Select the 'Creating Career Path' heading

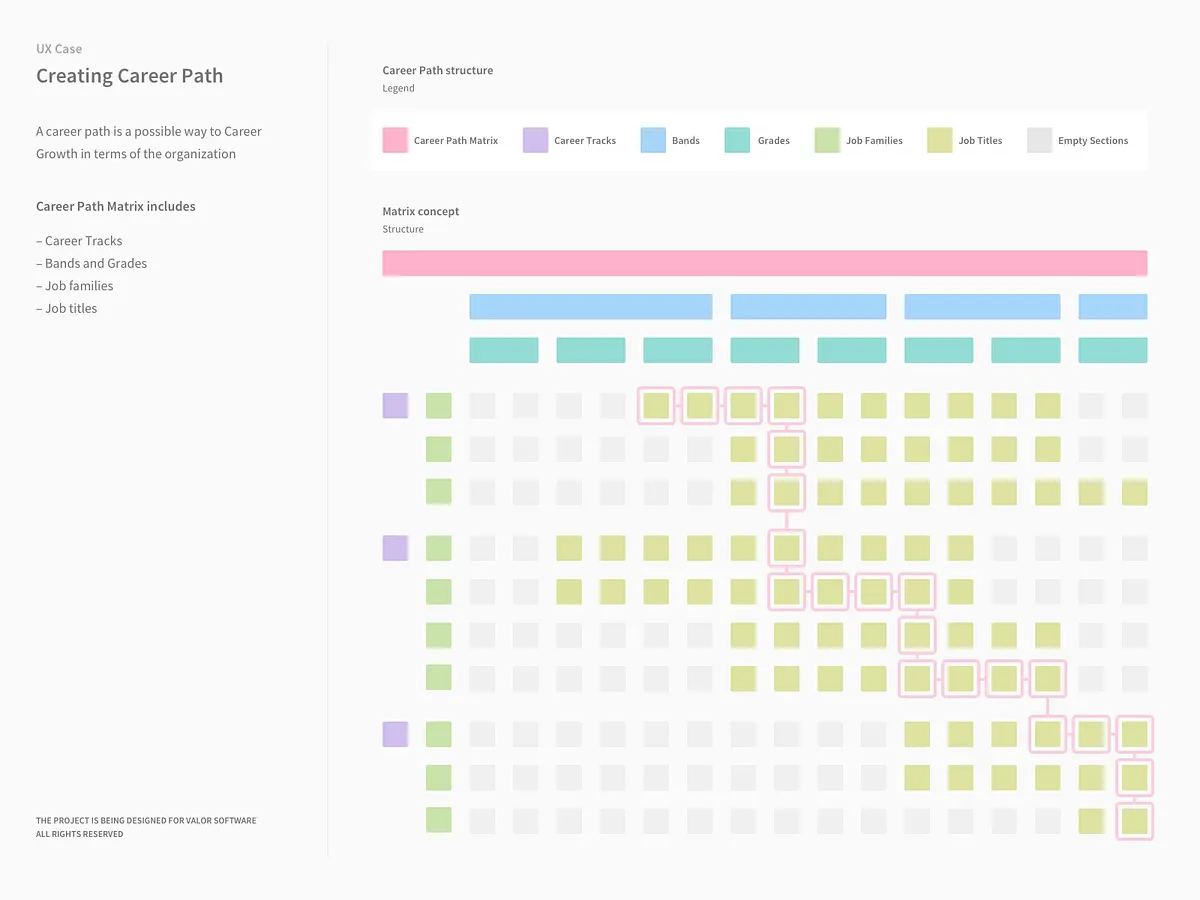pos(130,76)
